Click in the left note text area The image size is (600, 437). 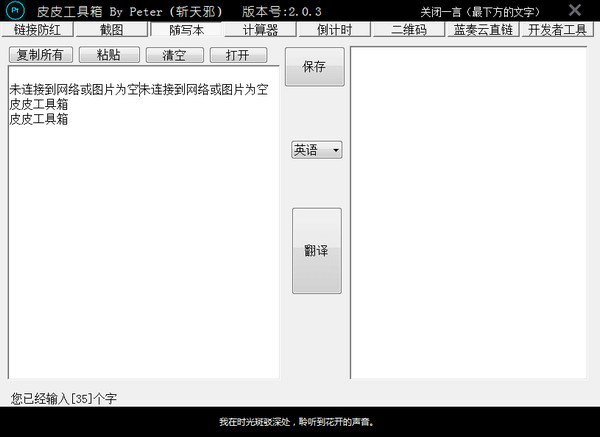click(143, 222)
